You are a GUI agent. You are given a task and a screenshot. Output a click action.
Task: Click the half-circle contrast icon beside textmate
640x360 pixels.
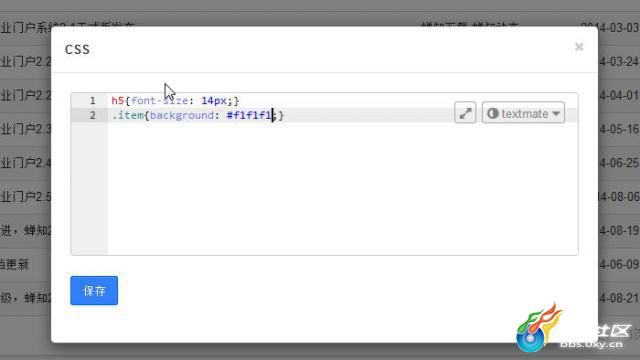[493, 113]
